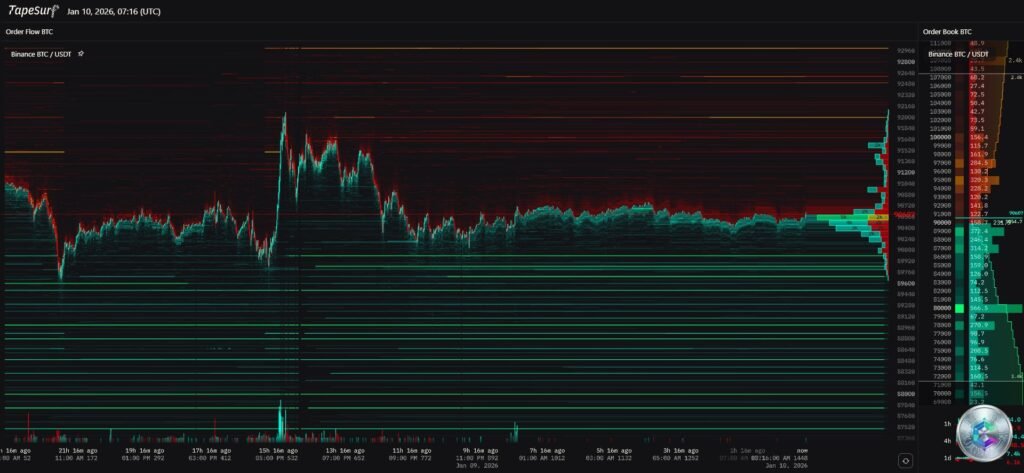Click the Binance BTC / USDT chart label

43,53
